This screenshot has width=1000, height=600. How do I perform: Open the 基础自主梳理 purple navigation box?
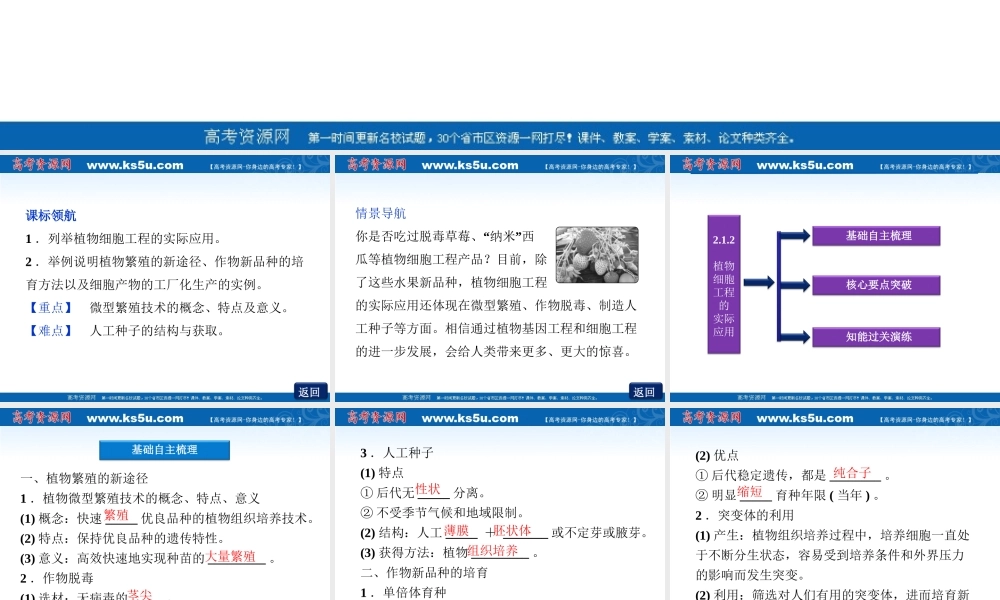(x=876, y=236)
